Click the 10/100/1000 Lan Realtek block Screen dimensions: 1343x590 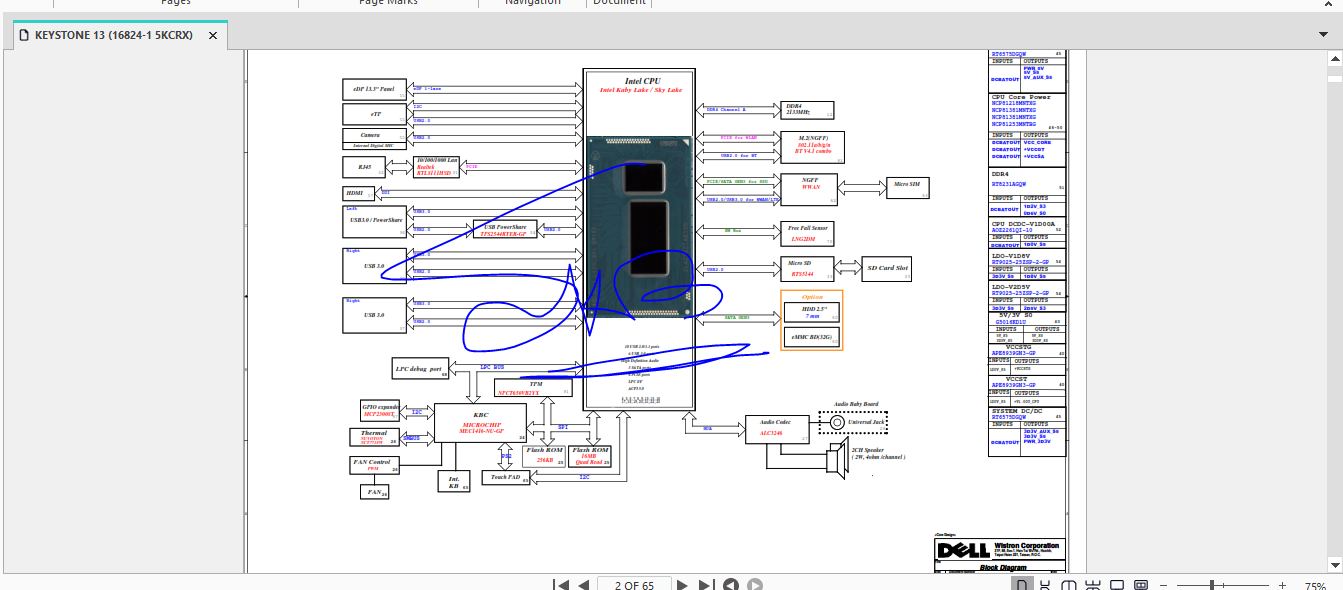(x=437, y=166)
